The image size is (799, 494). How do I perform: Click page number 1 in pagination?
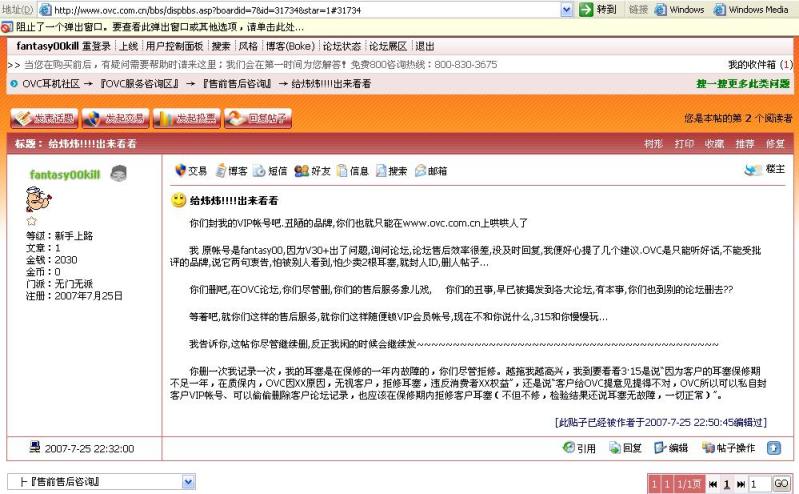pyautogui.click(x=727, y=484)
